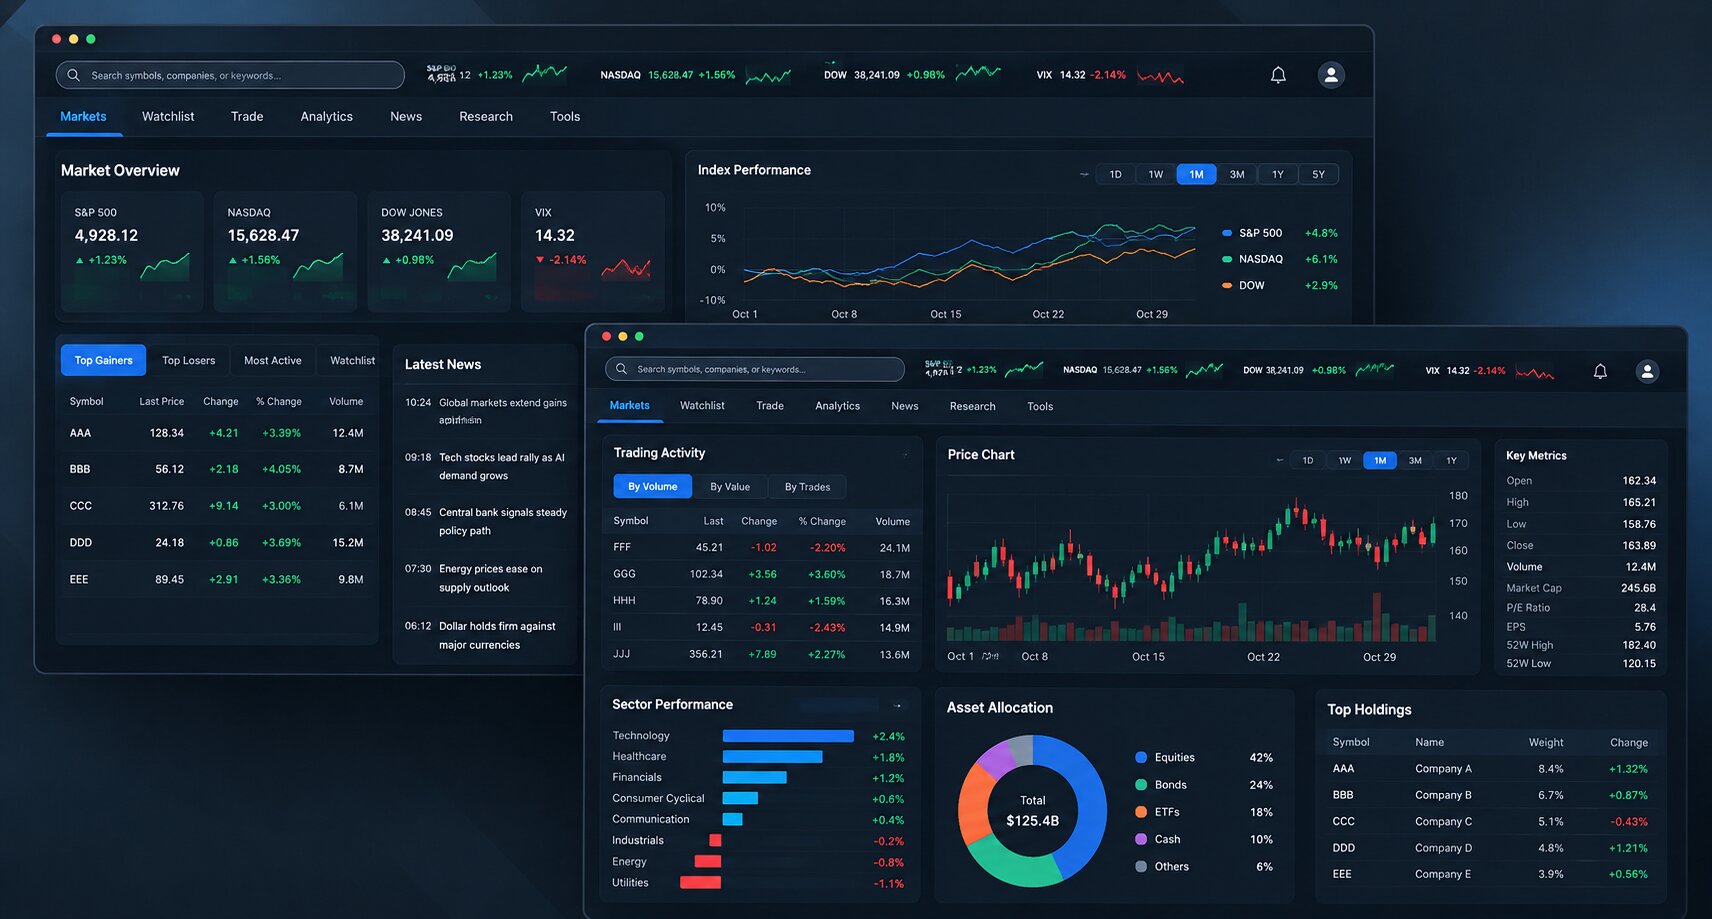Image resolution: width=1712 pixels, height=919 pixels.
Task: Click the Technology sector performance bar
Action: [788, 736]
